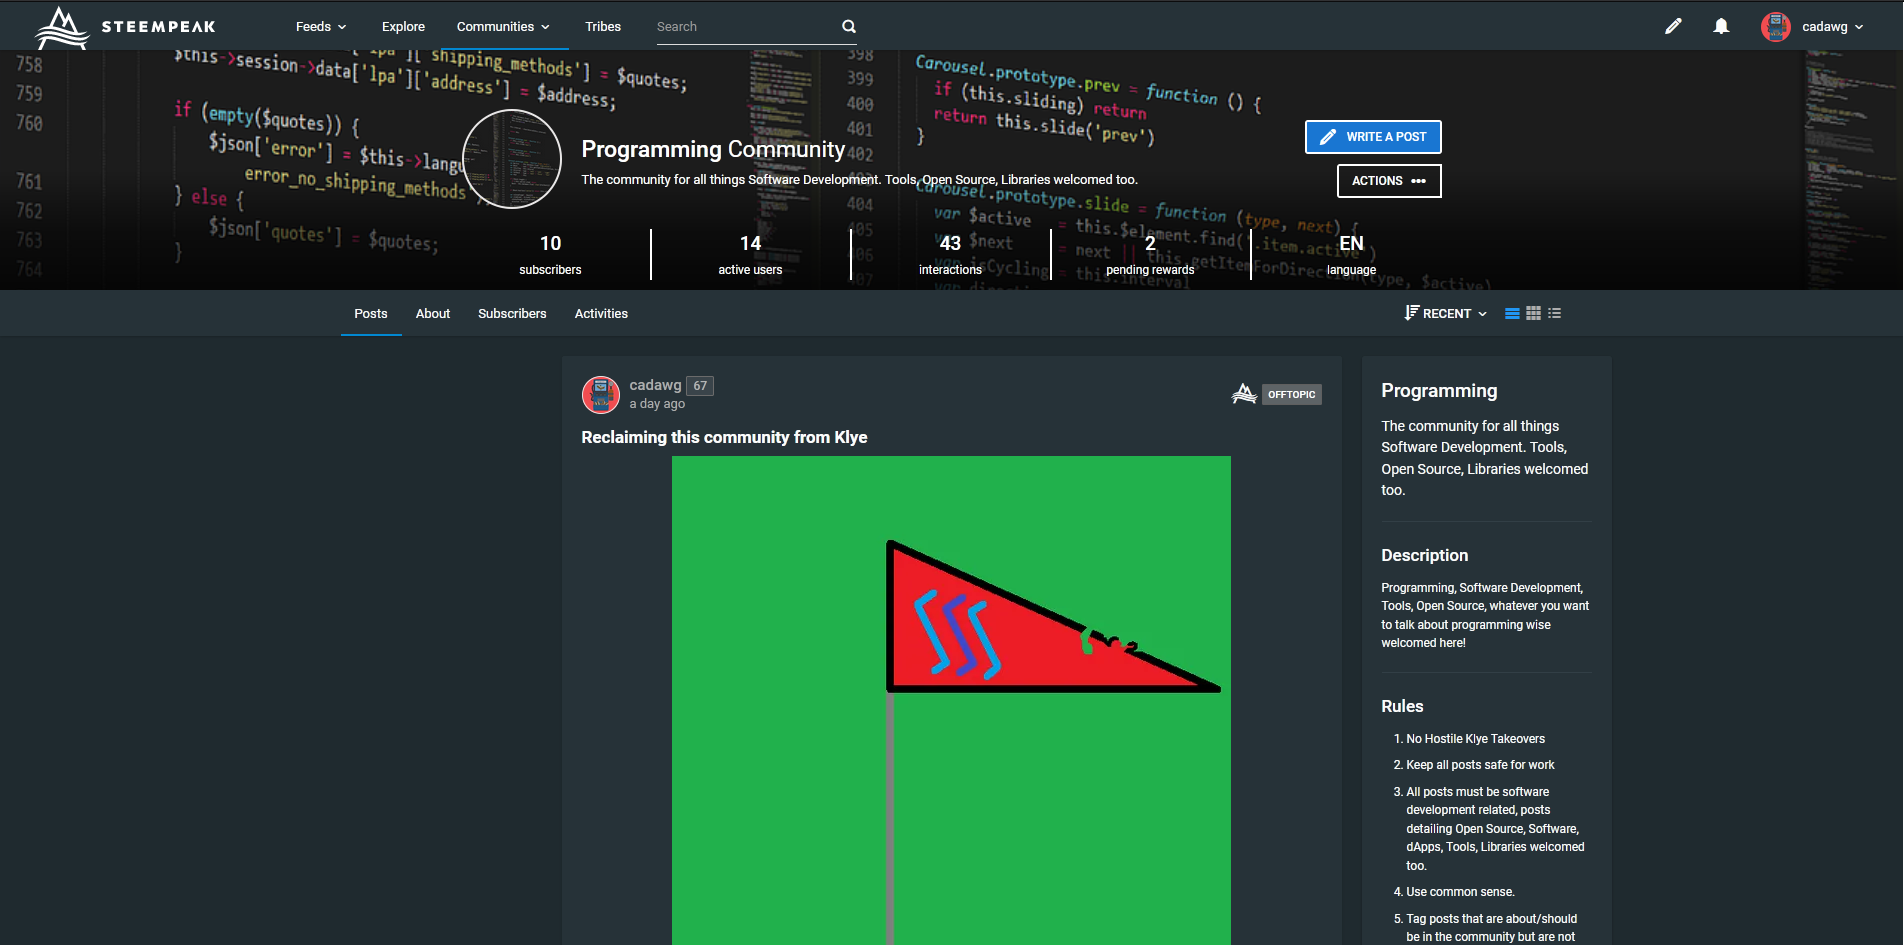Open notifications bell icon

point(1721,27)
